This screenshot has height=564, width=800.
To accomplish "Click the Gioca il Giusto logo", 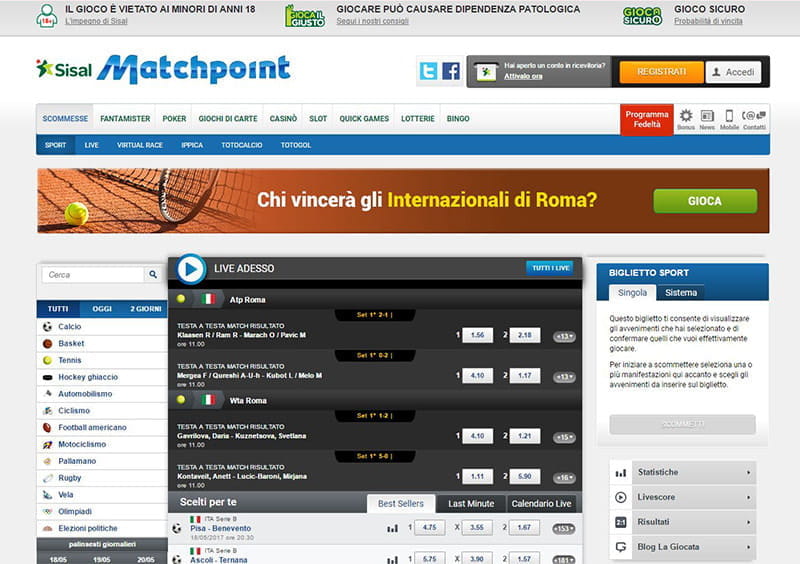I will [305, 16].
